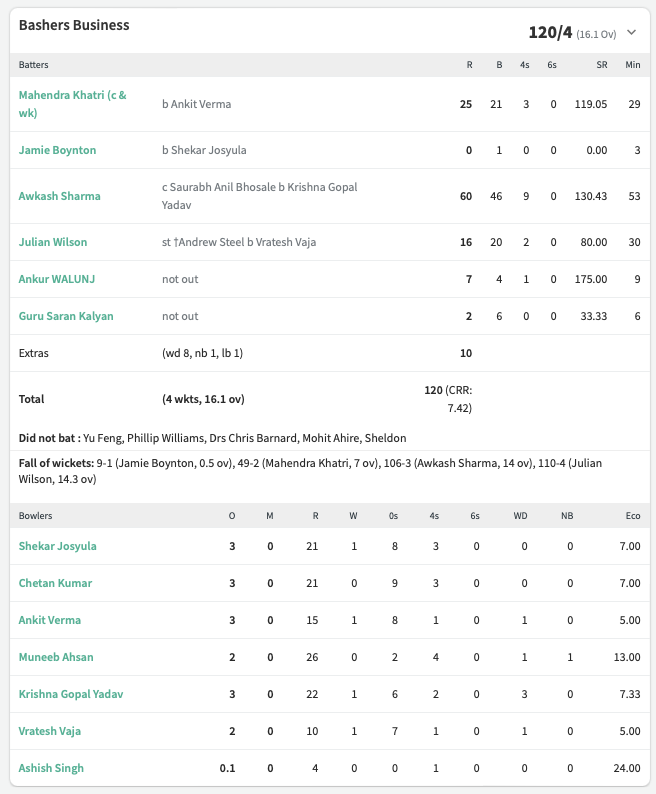The width and height of the screenshot is (656, 794).
Task: Select Awkash Sharma batter name
Action: (59, 196)
